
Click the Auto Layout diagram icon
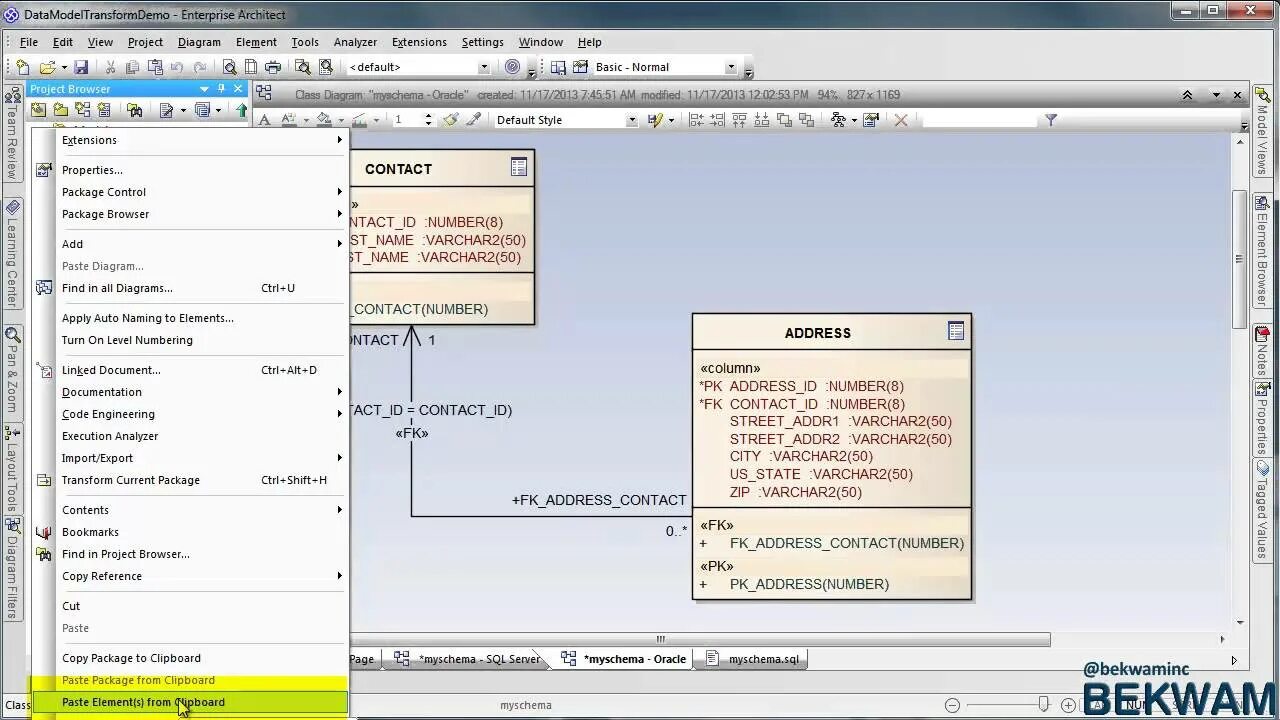point(838,120)
